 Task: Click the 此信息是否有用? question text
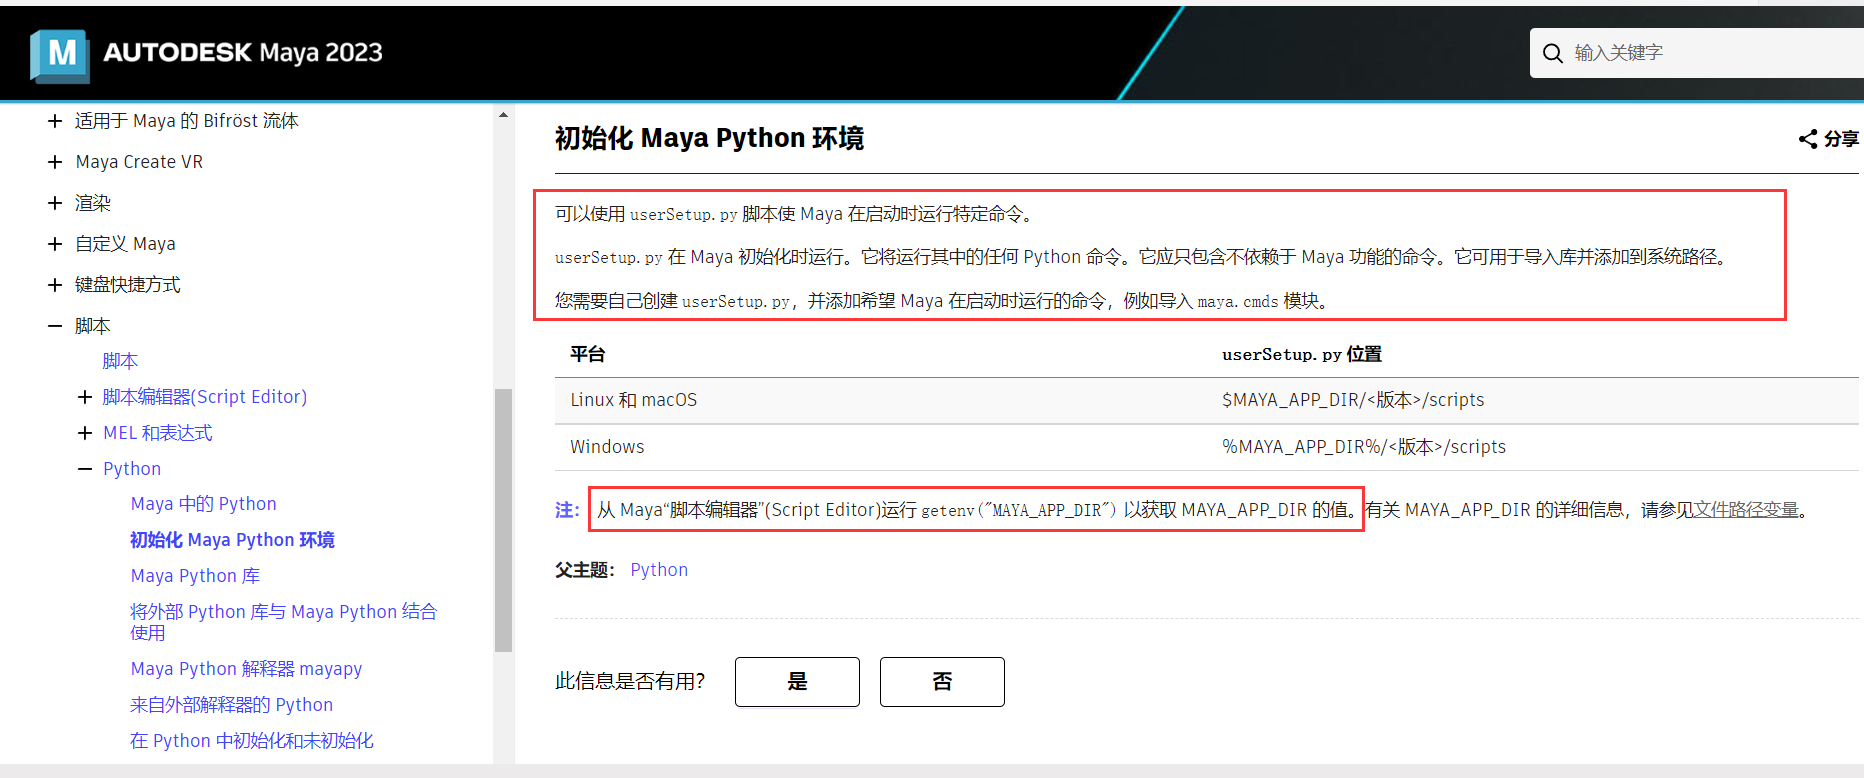630,681
